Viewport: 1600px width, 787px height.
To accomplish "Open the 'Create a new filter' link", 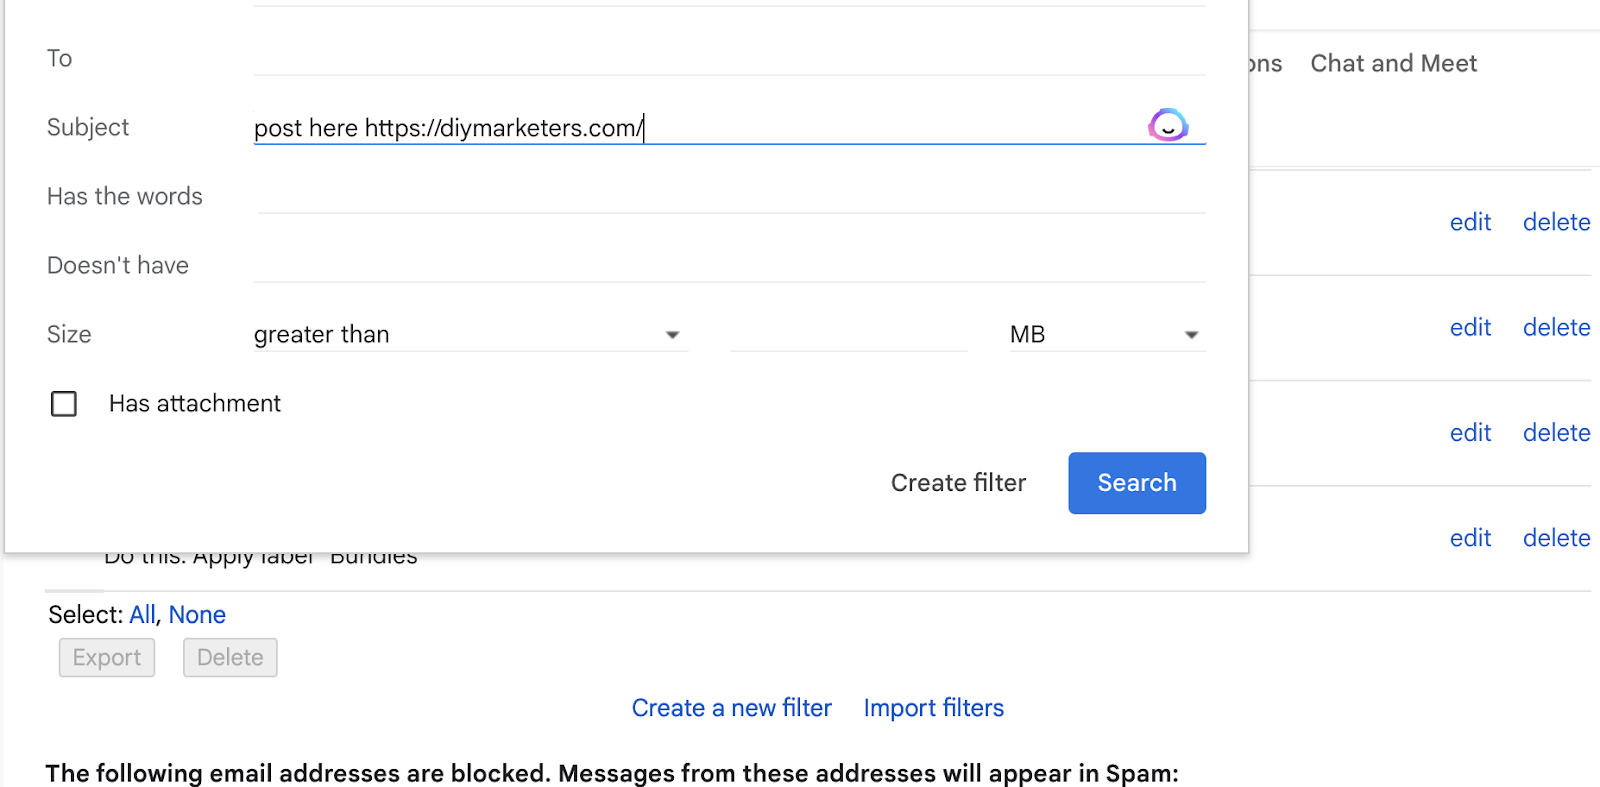I will (731, 708).
